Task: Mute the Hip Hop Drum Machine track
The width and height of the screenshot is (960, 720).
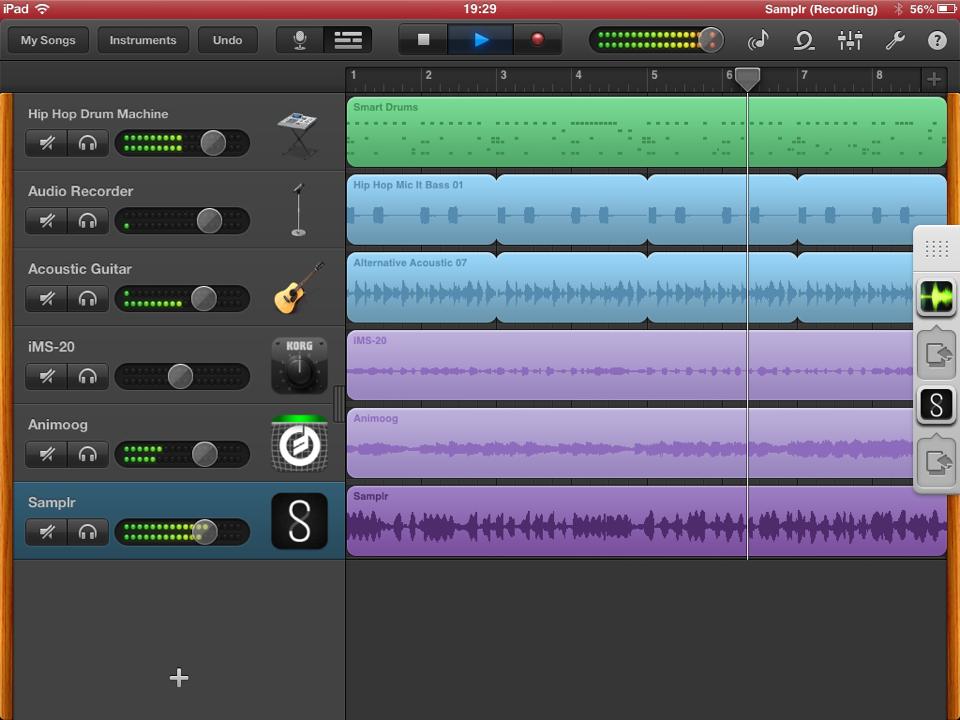Action: click(47, 143)
